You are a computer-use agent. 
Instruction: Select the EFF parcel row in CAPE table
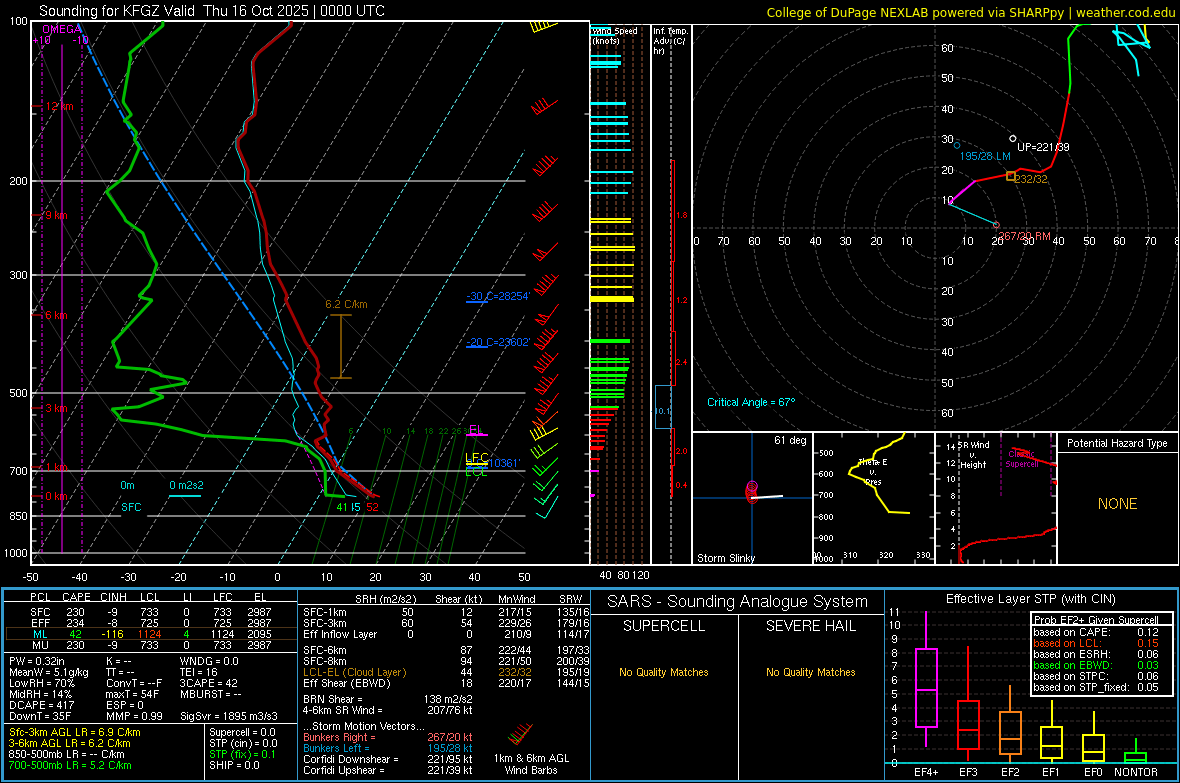point(150,623)
